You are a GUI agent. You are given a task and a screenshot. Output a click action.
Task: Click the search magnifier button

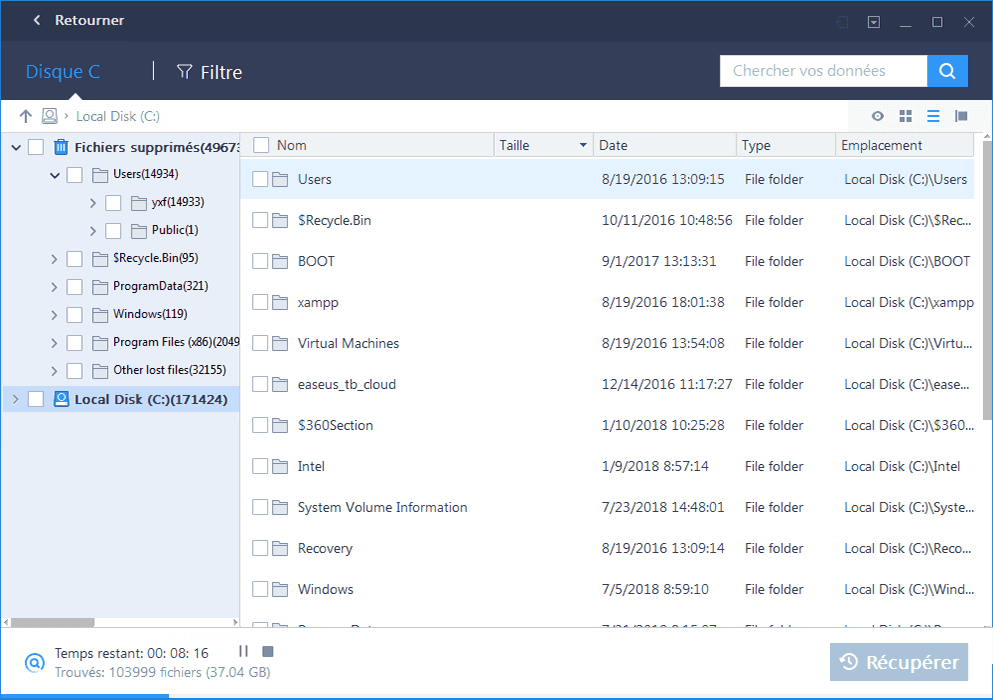(947, 71)
